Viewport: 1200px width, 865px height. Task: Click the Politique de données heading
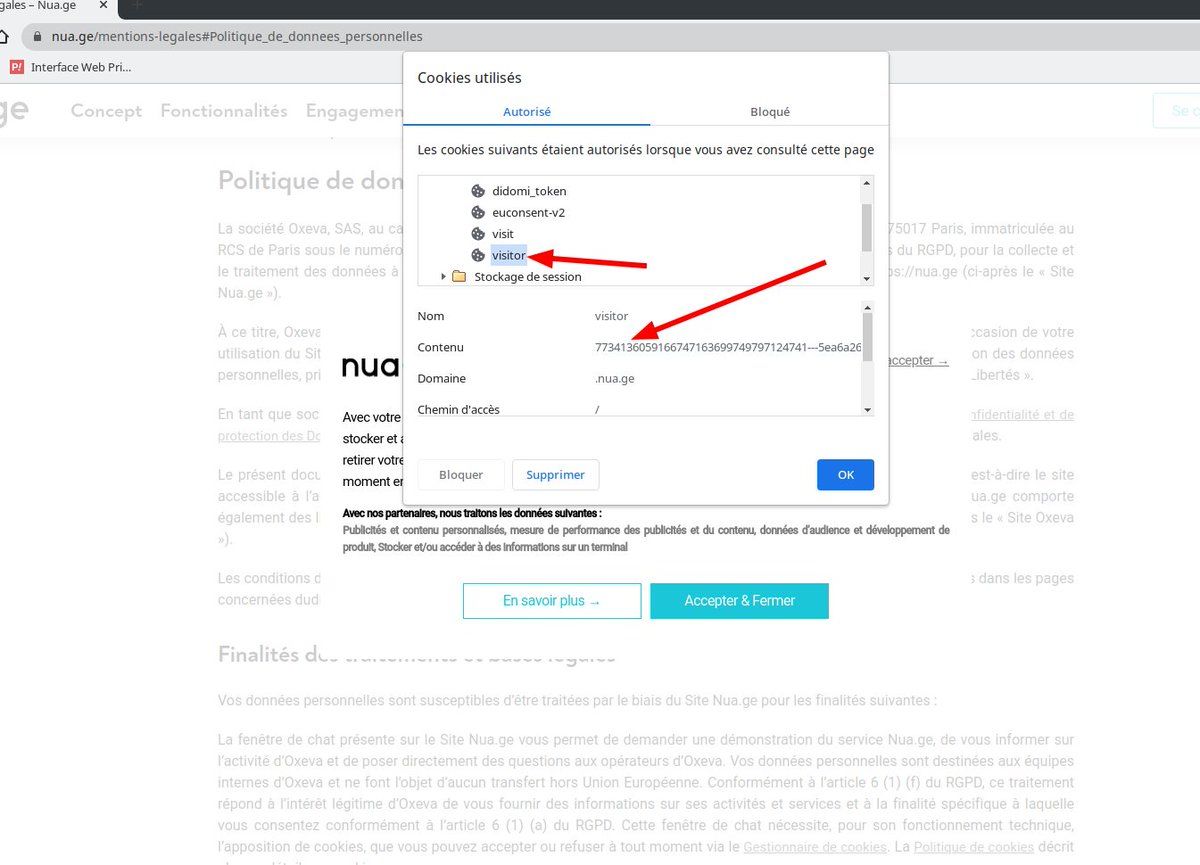310,181
